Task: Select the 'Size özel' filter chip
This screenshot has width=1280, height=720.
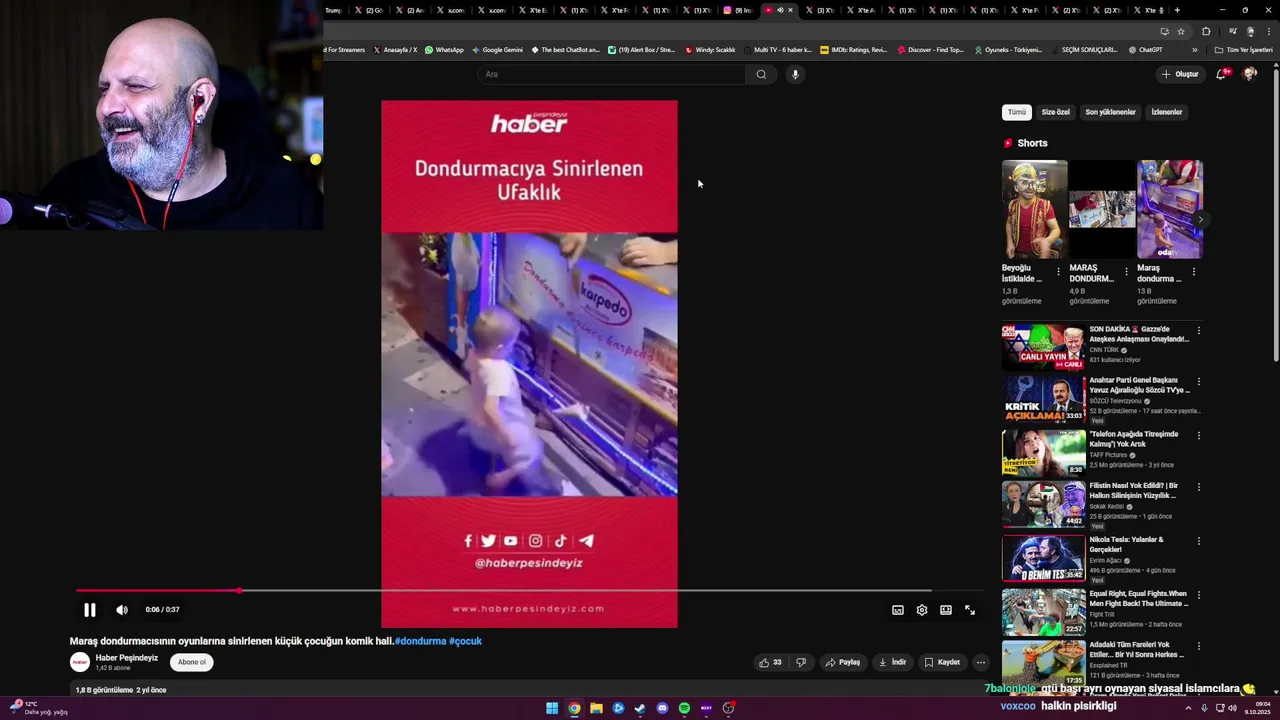Action: [x=1055, y=112]
